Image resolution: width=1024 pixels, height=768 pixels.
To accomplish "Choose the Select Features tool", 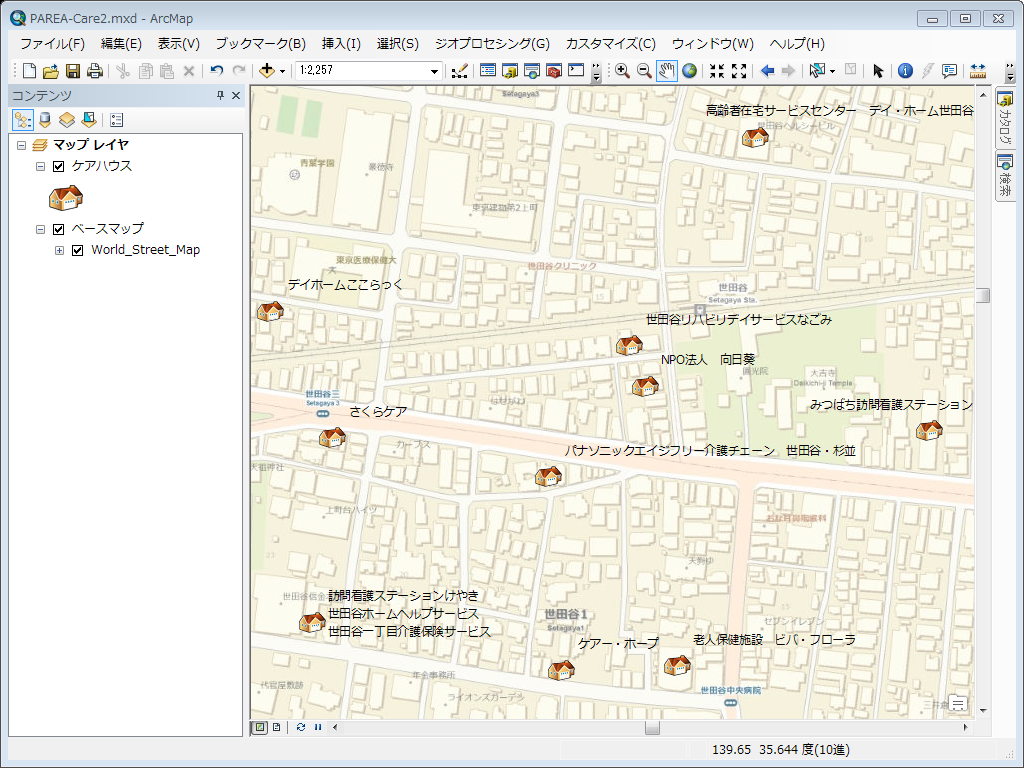I will point(816,71).
